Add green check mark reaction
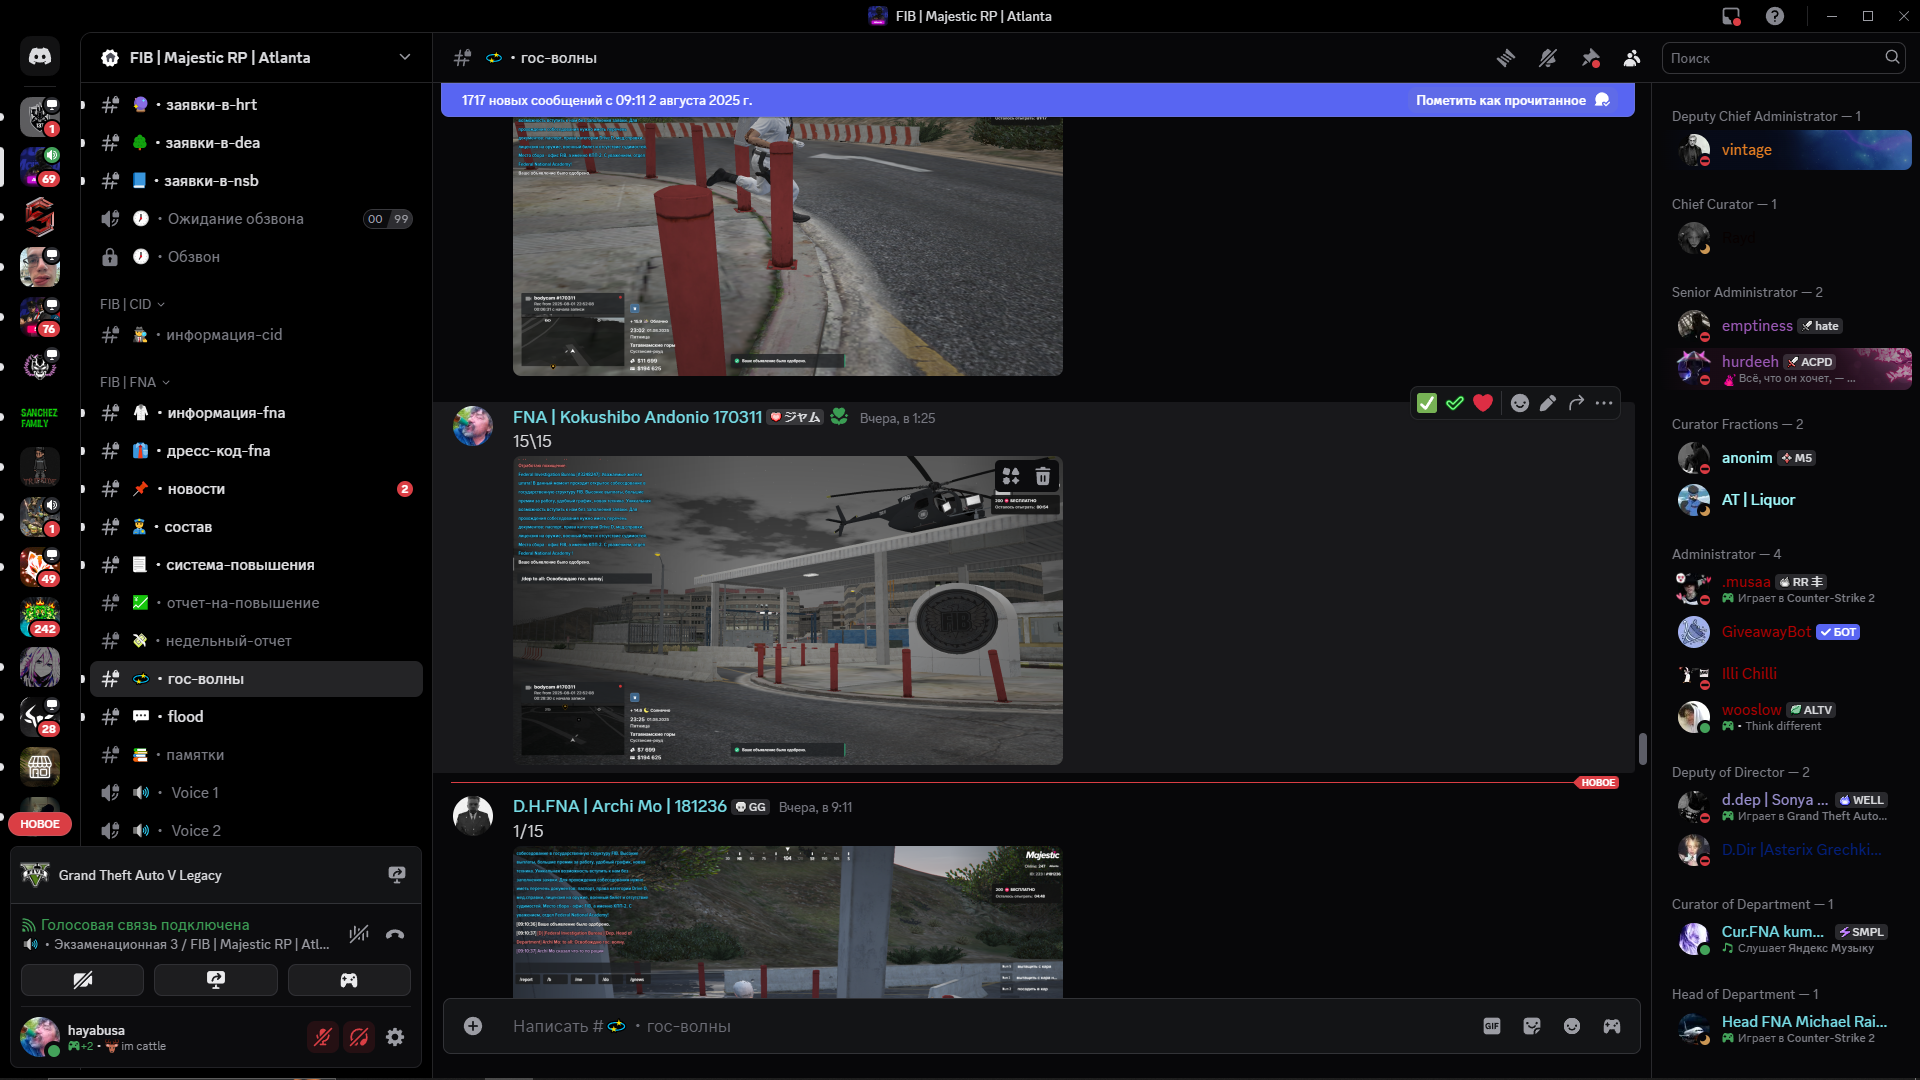The image size is (1920, 1080). point(1455,403)
